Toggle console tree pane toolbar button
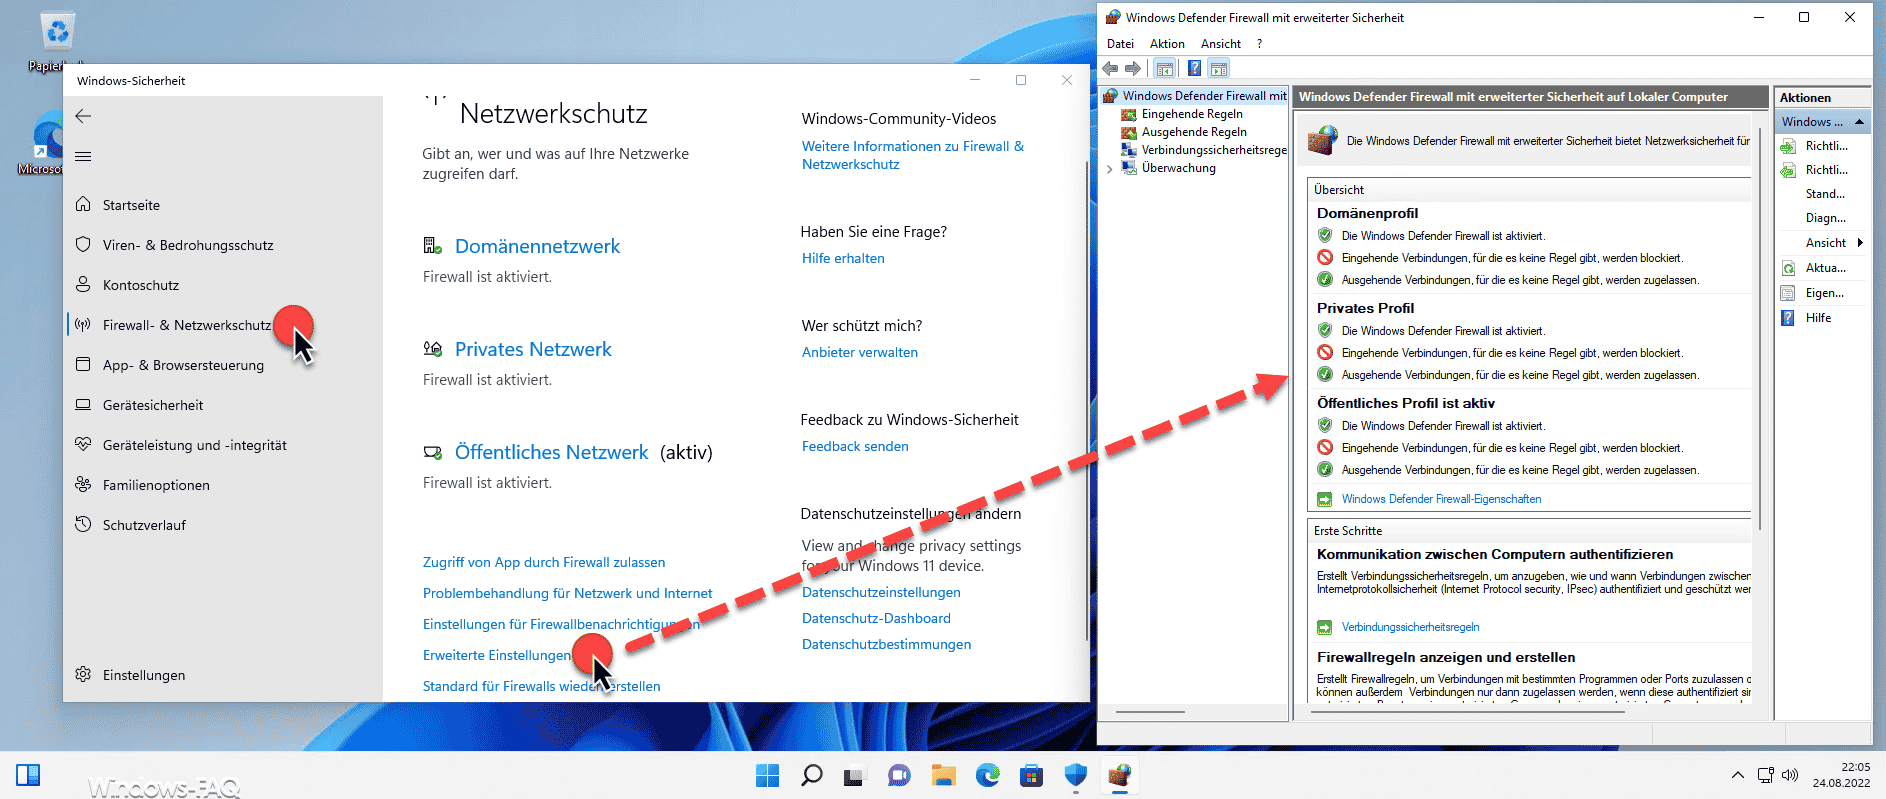 1164,68
